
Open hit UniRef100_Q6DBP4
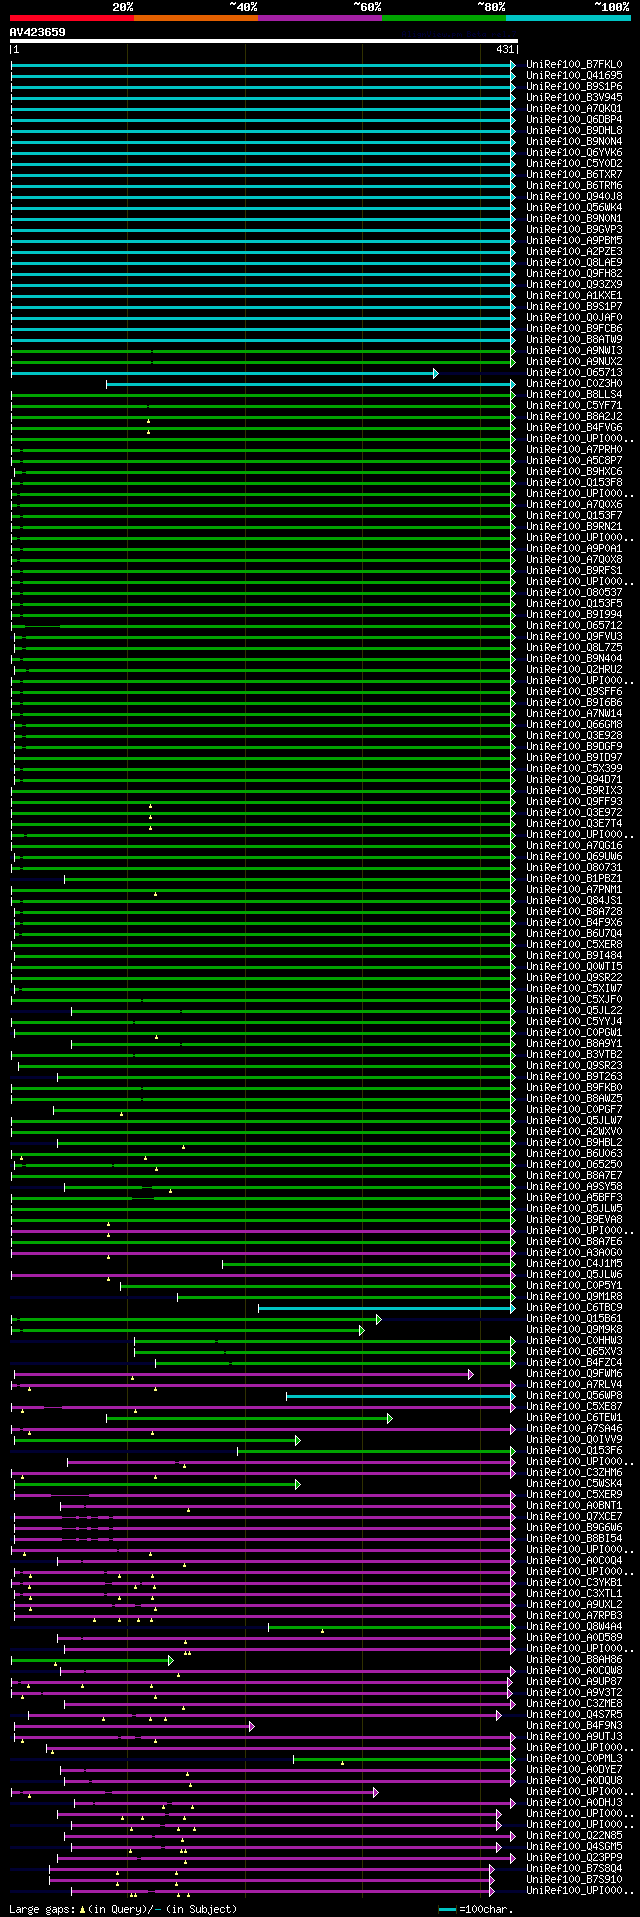[575, 119]
